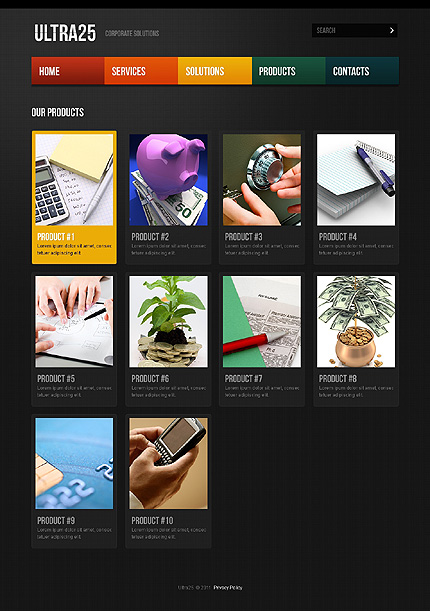This screenshot has width=430, height=611.
Task: Select the newspaper and red pen image
Action: click(x=262, y=321)
